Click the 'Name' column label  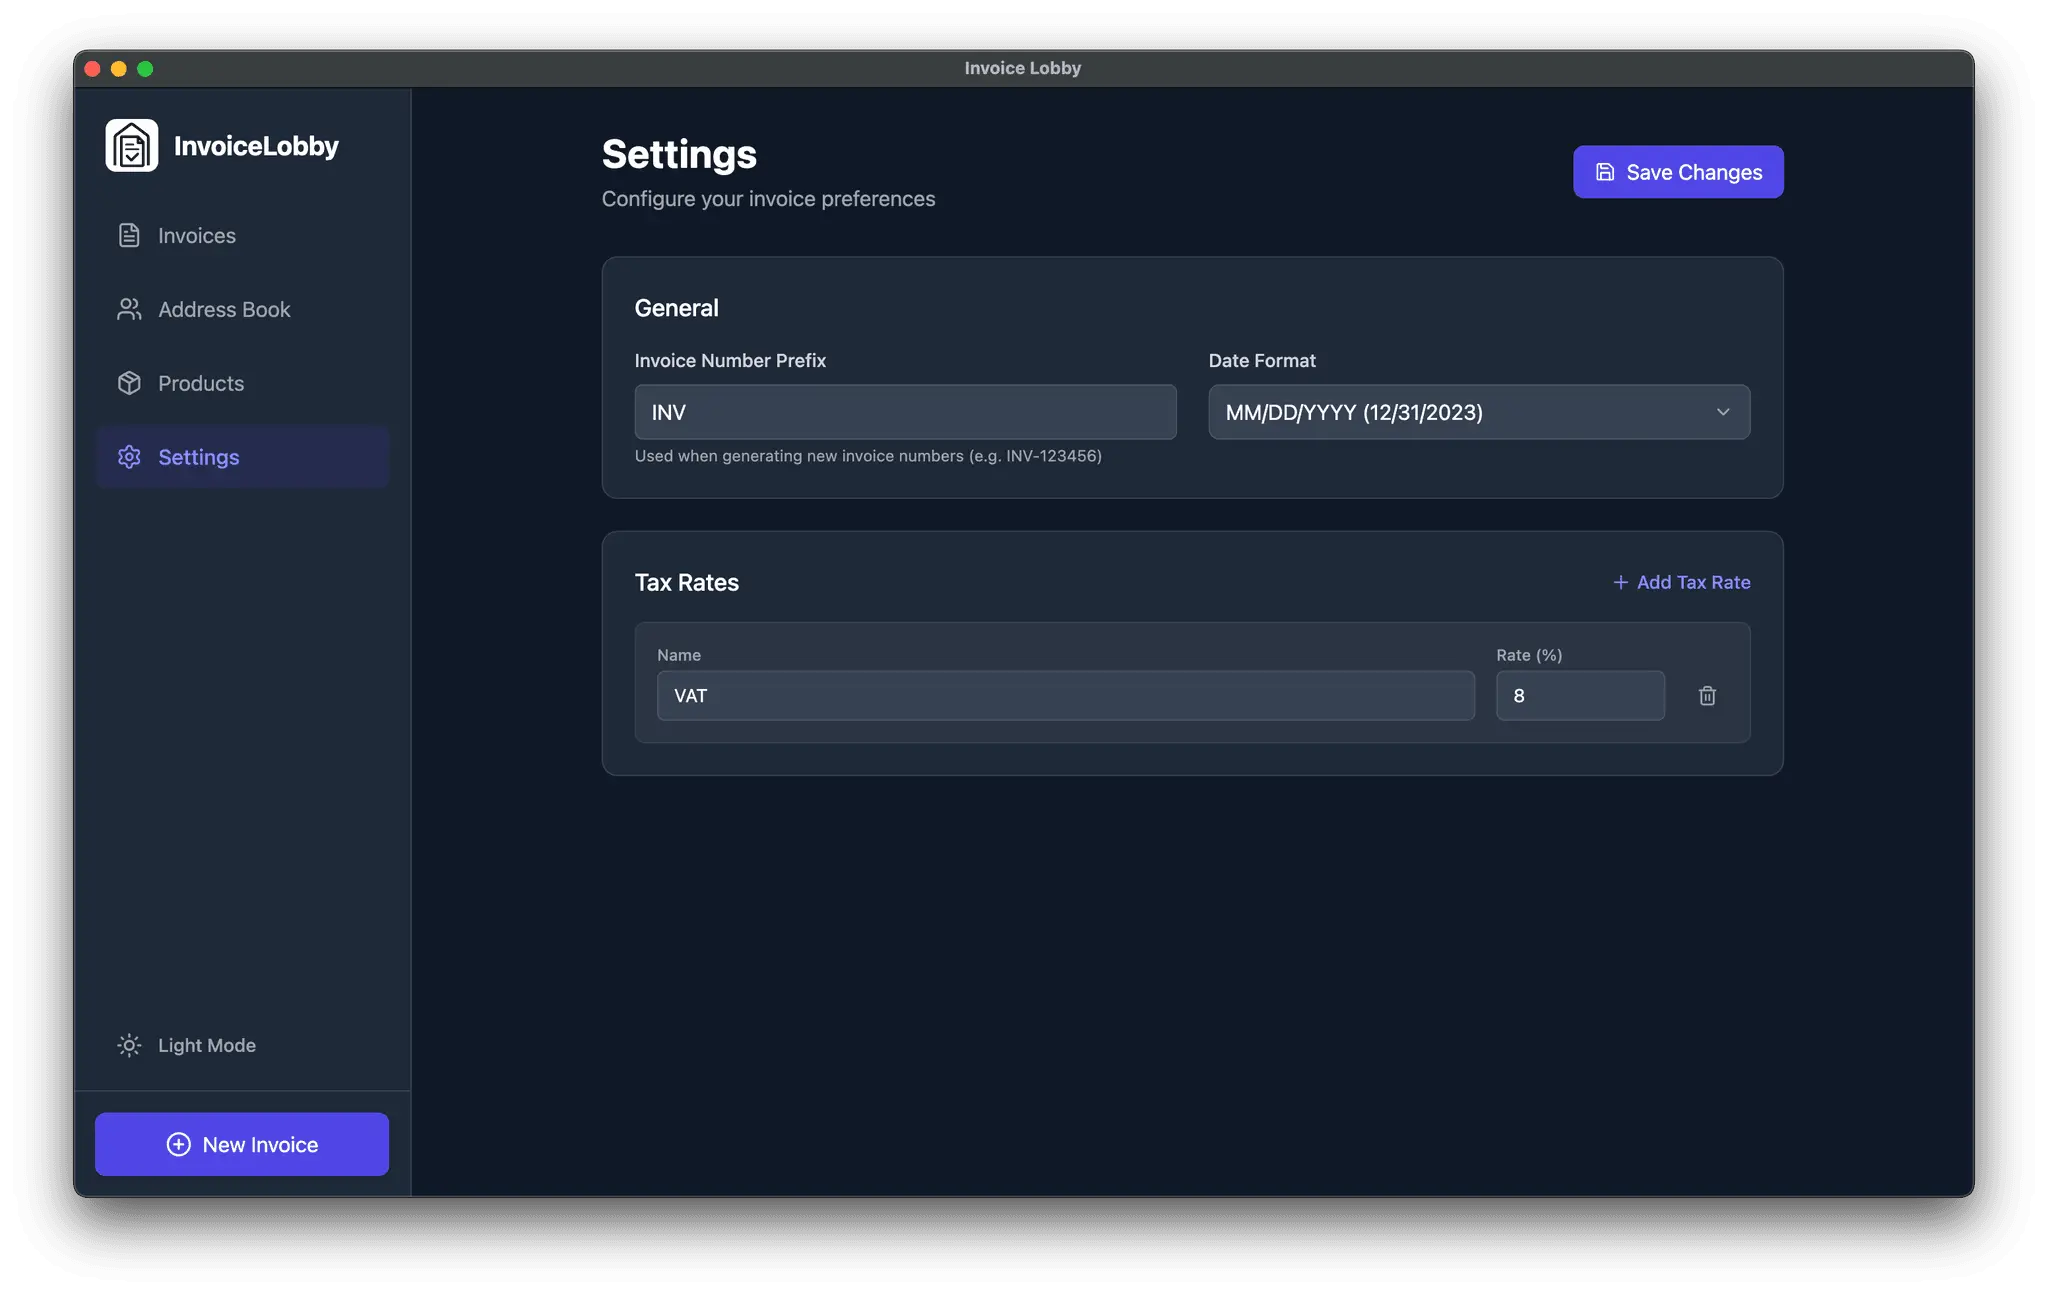(679, 655)
